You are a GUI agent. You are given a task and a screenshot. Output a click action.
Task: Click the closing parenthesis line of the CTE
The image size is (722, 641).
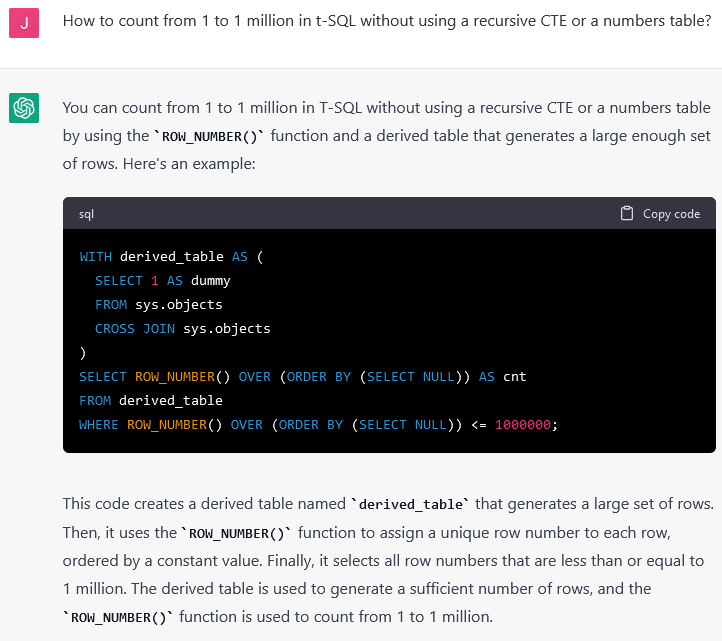83,352
